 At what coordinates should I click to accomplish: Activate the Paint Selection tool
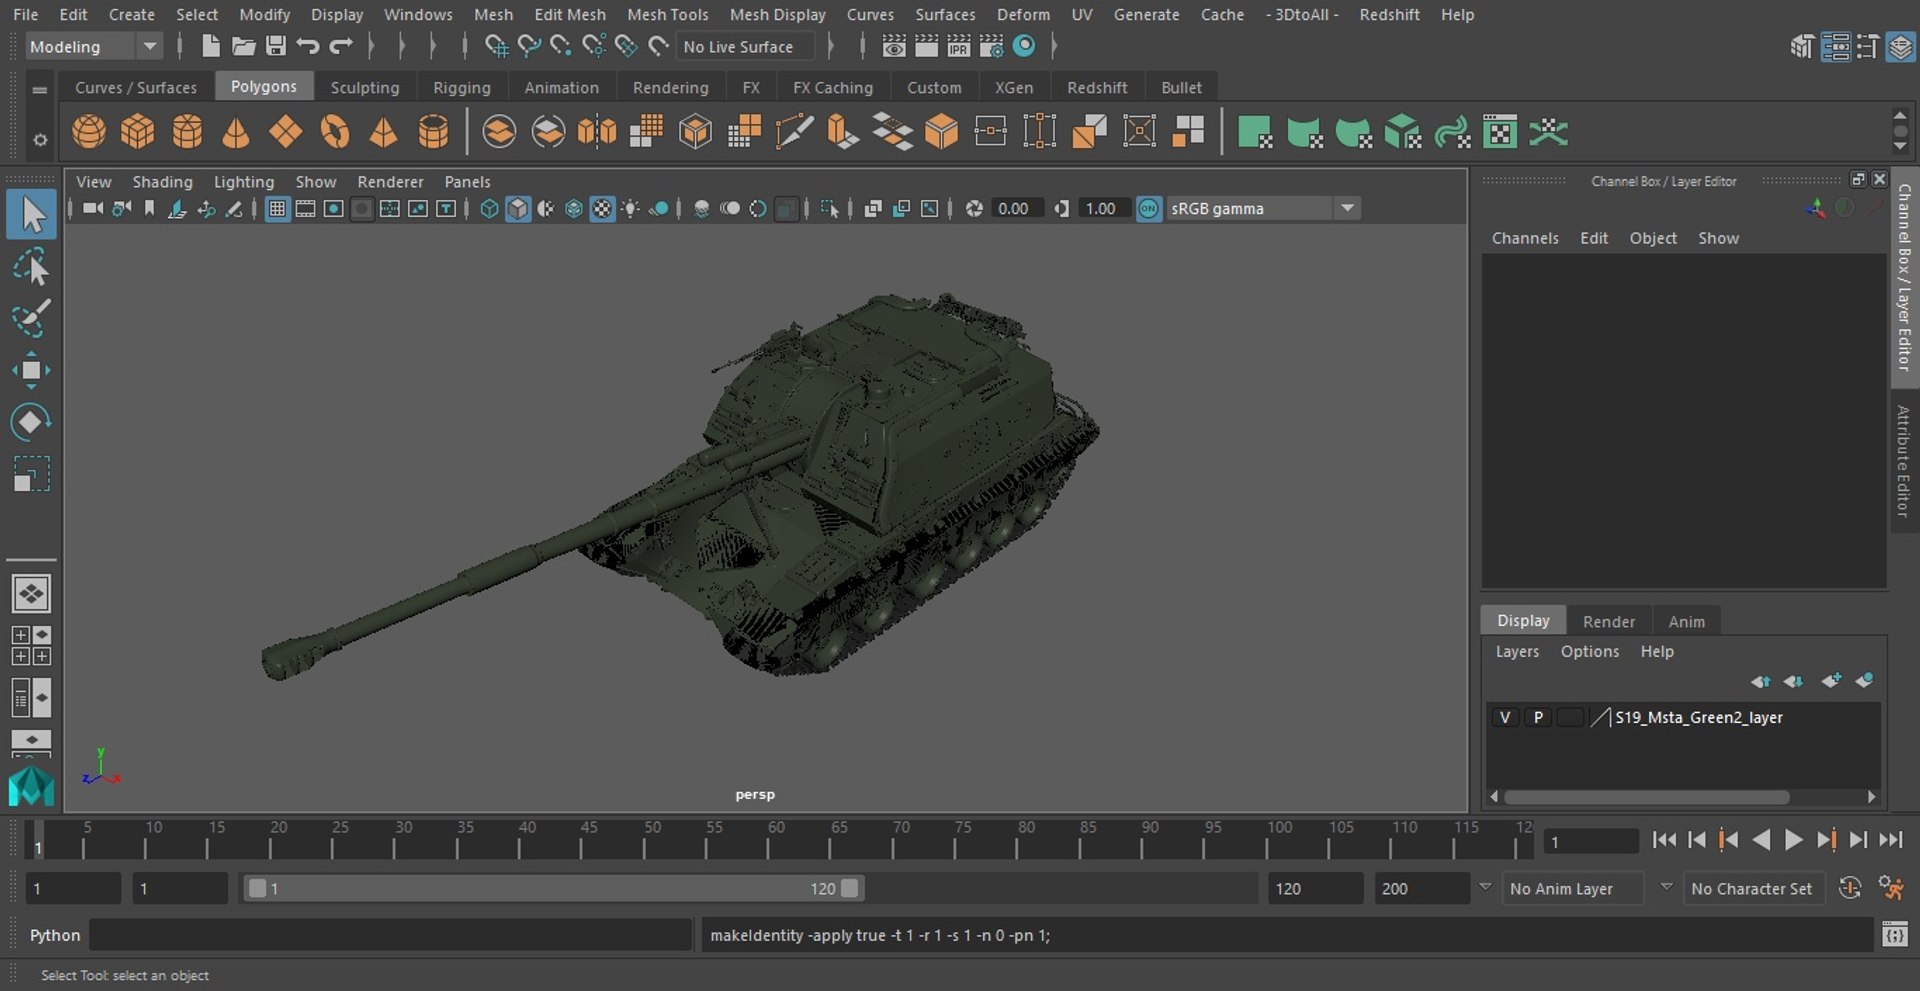[x=31, y=318]
